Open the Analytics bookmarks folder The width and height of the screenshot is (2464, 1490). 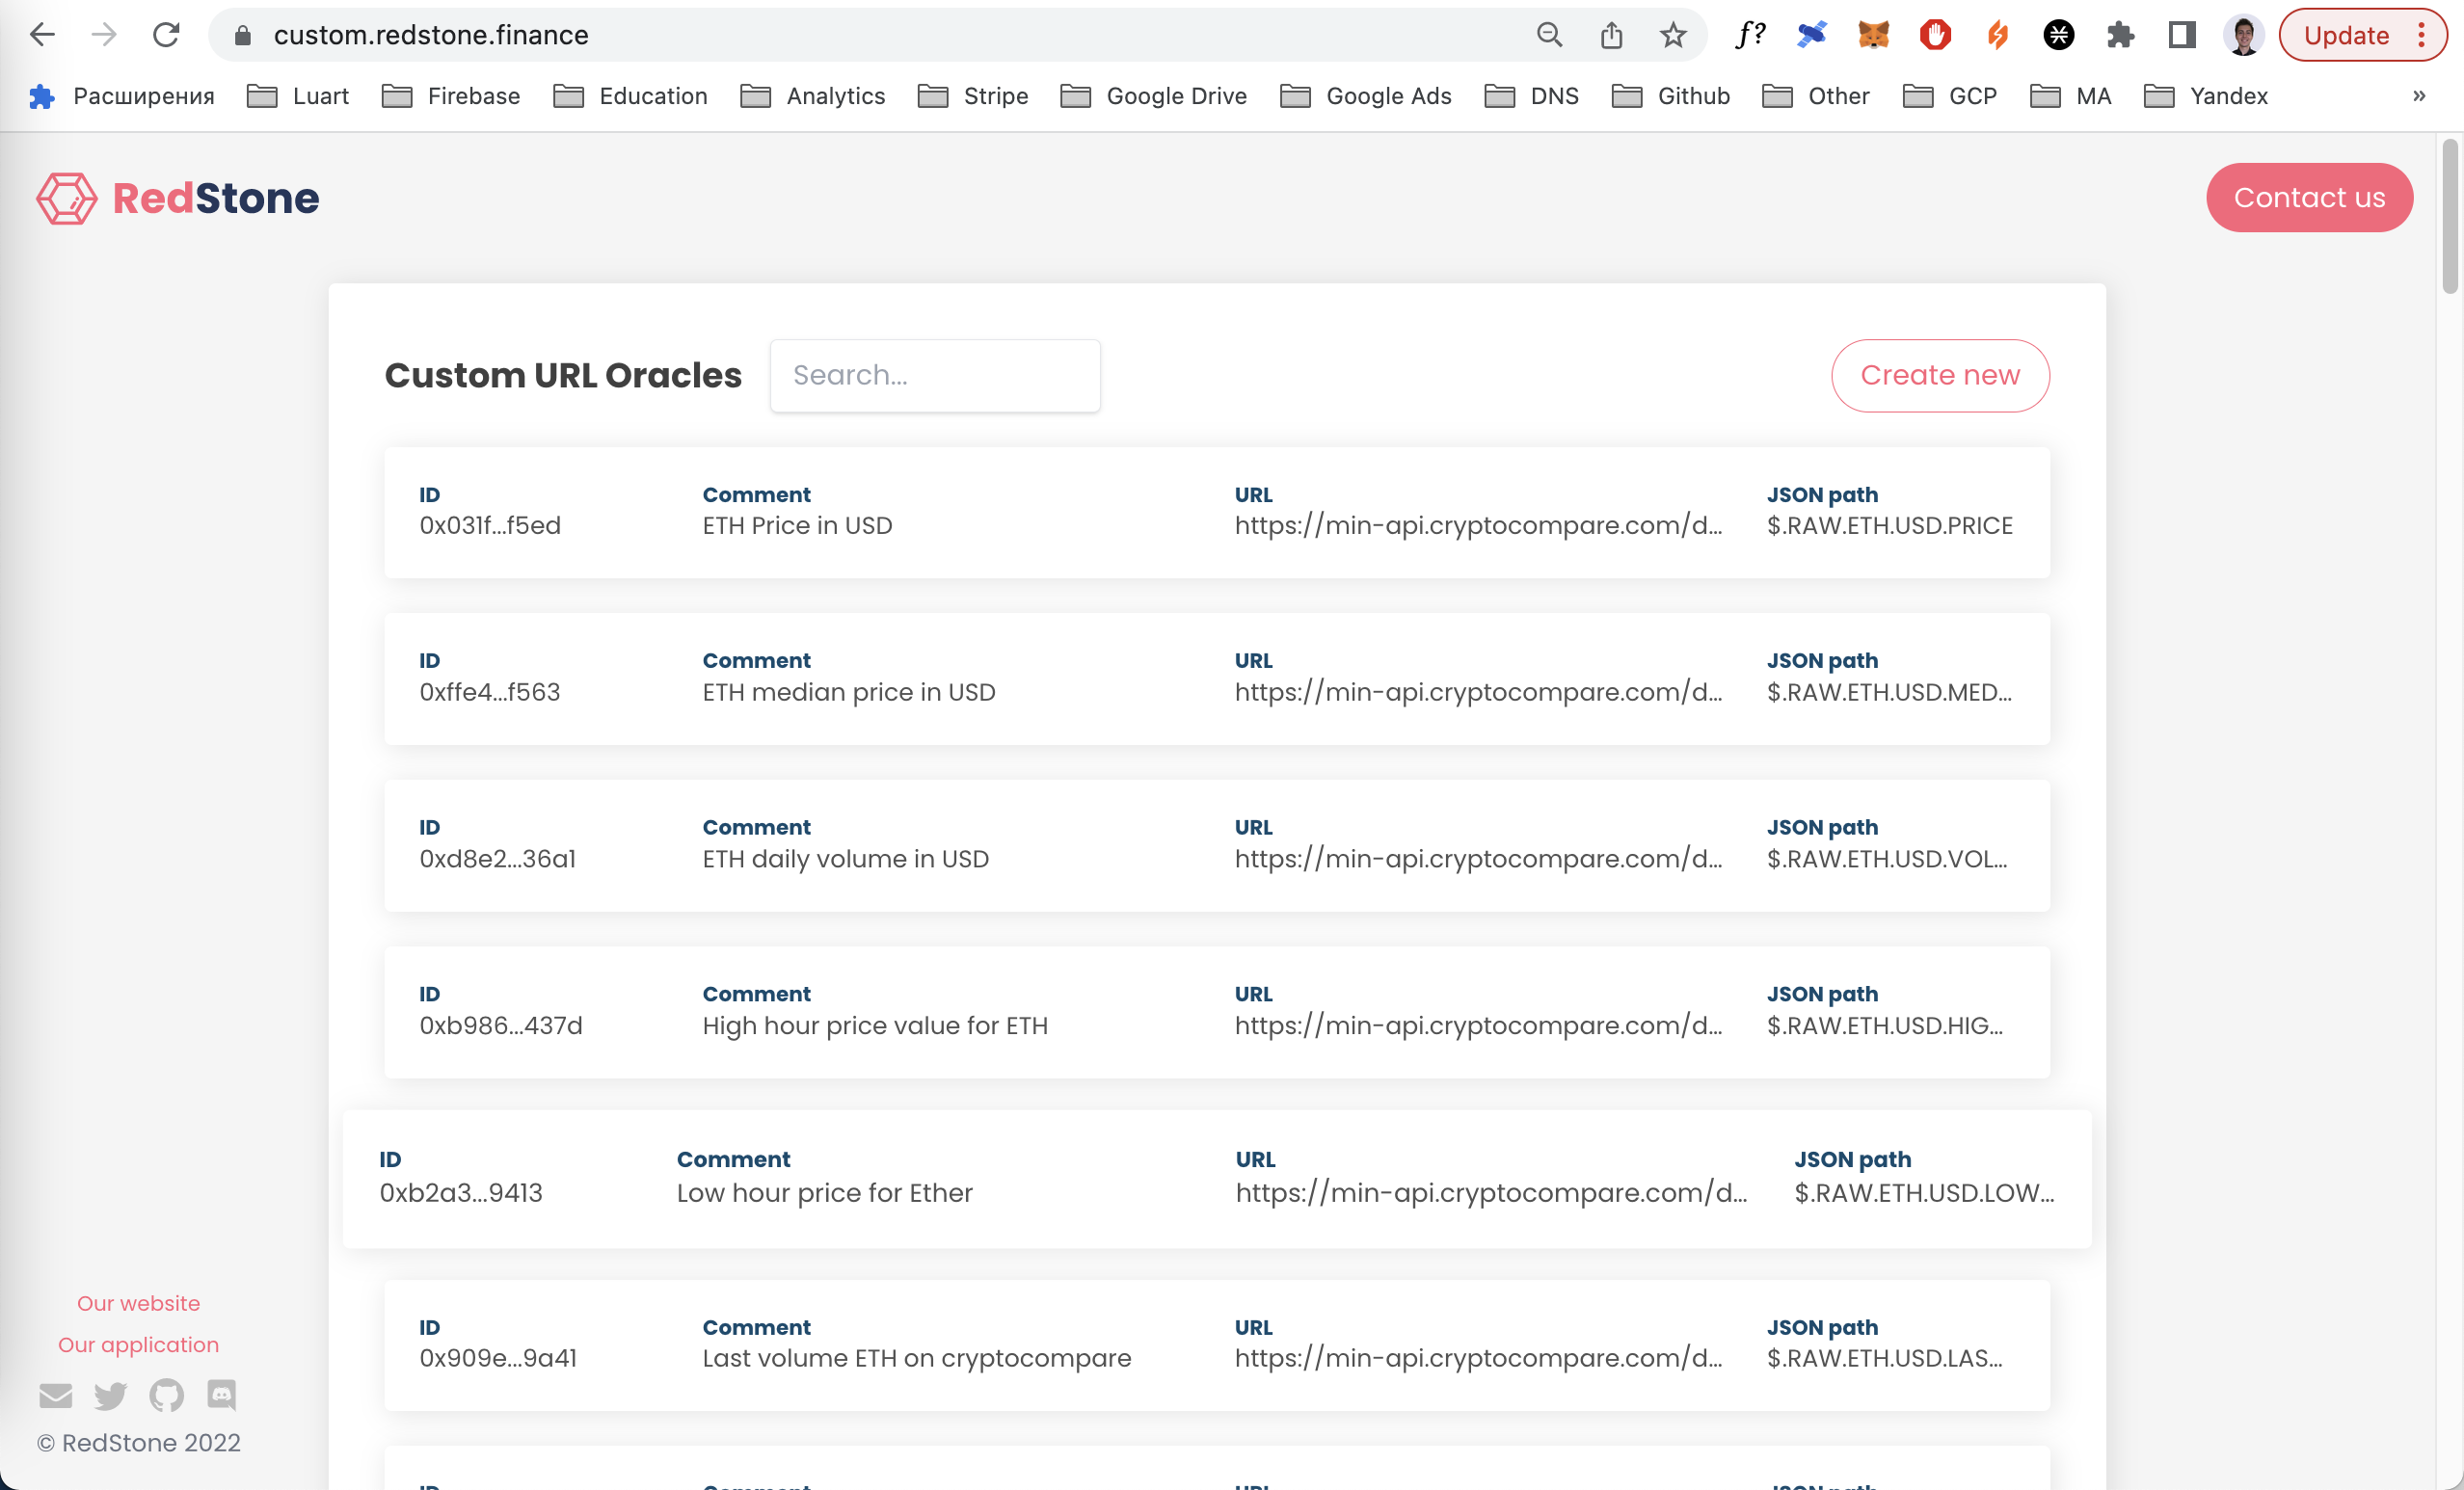pyautogui.click(x=813, y=96)
